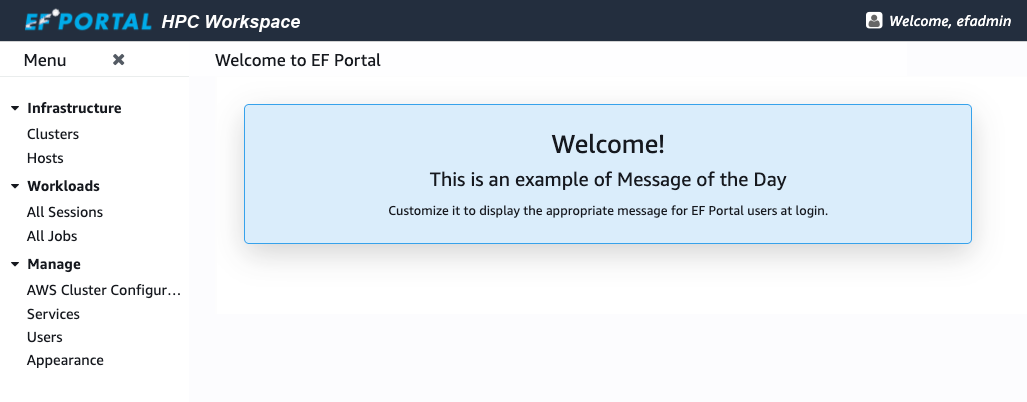Select All Jobs in Workloads
This screenshot has width=1027, height=402.
(52, 236)
